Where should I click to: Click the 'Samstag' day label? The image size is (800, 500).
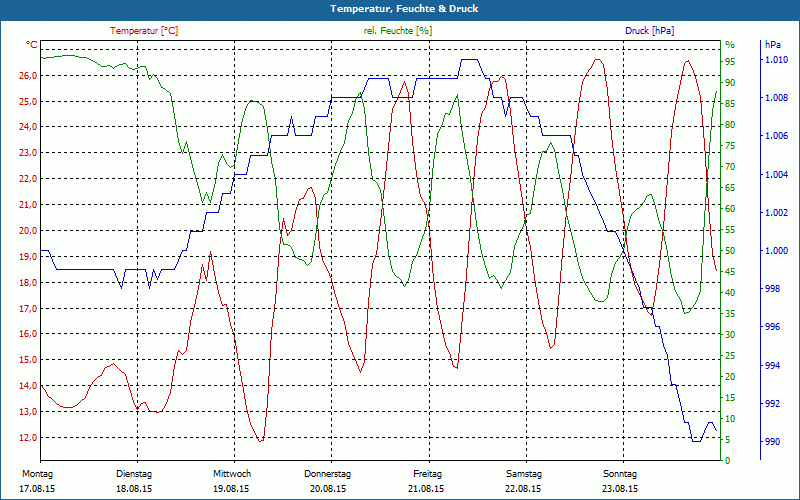coord(523,474)
